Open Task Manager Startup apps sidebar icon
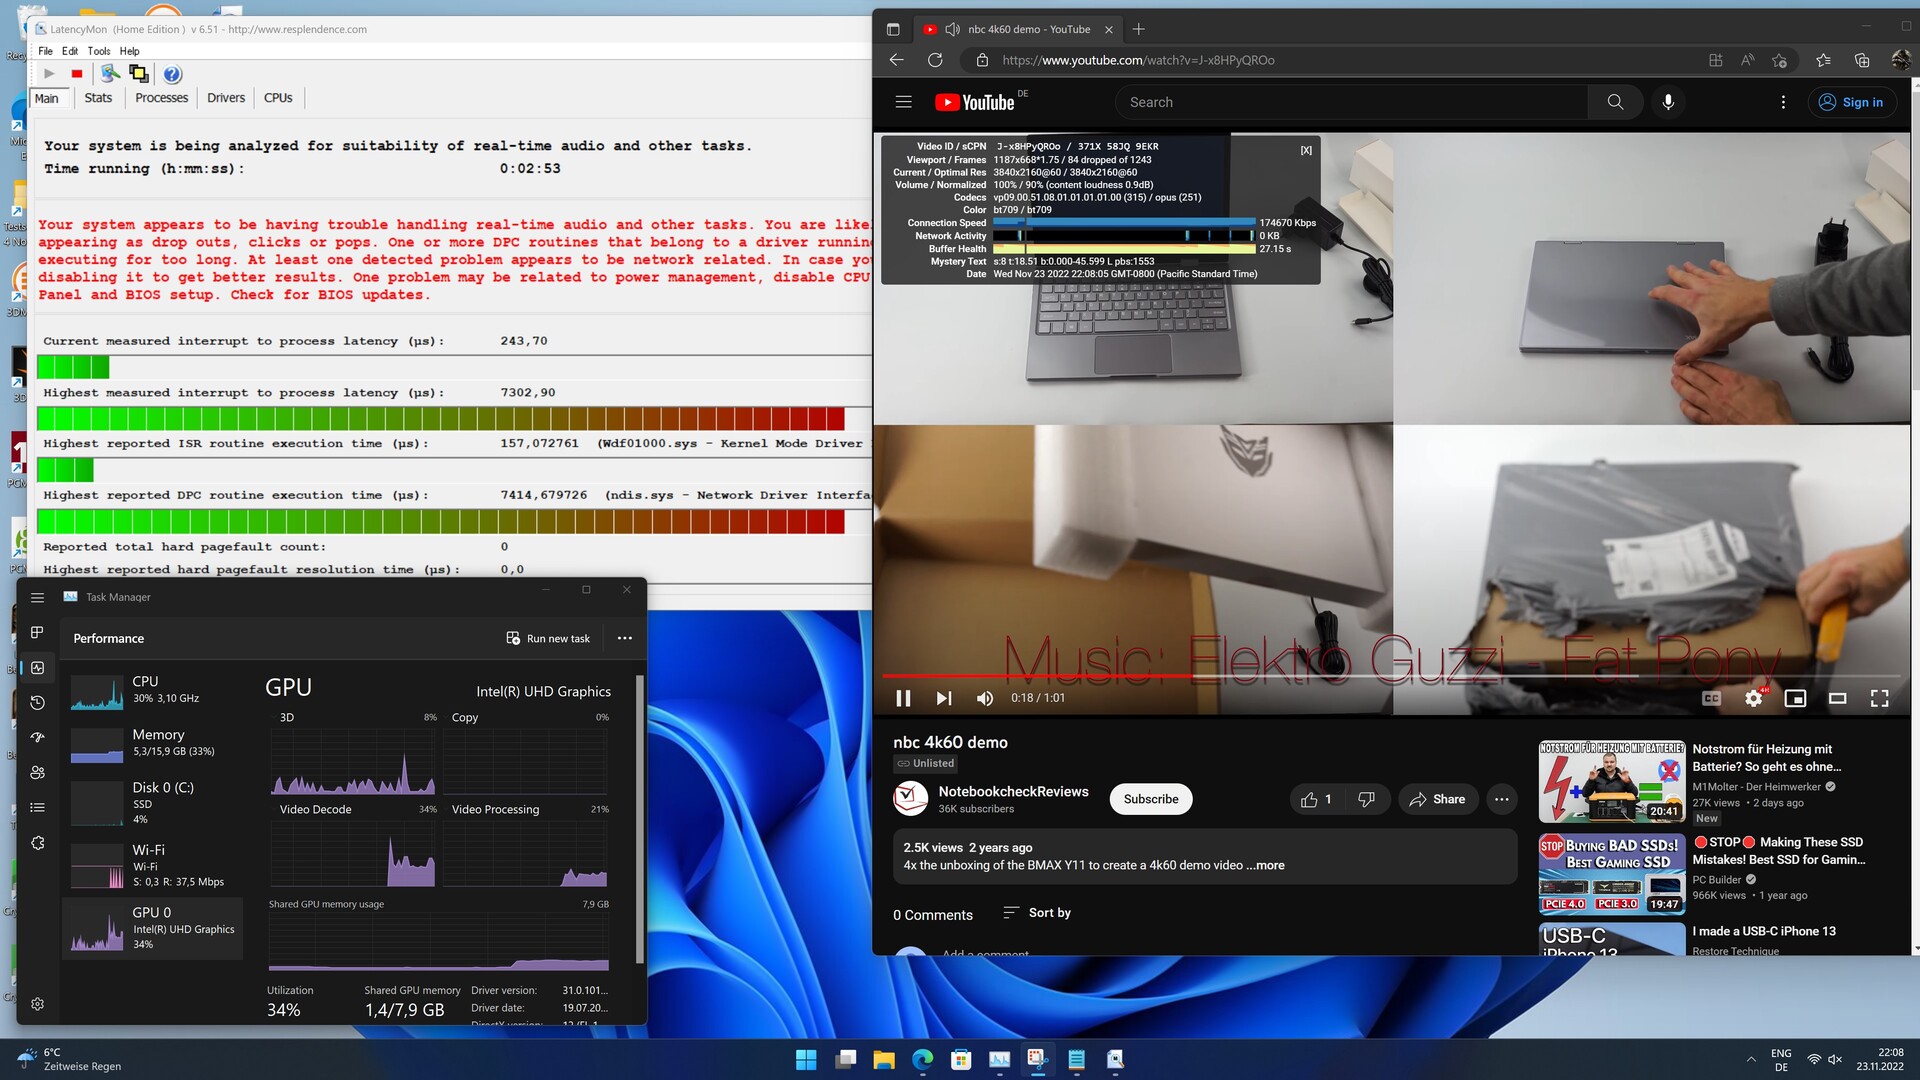This screenshot has width=1920, height=1080. 37,737
